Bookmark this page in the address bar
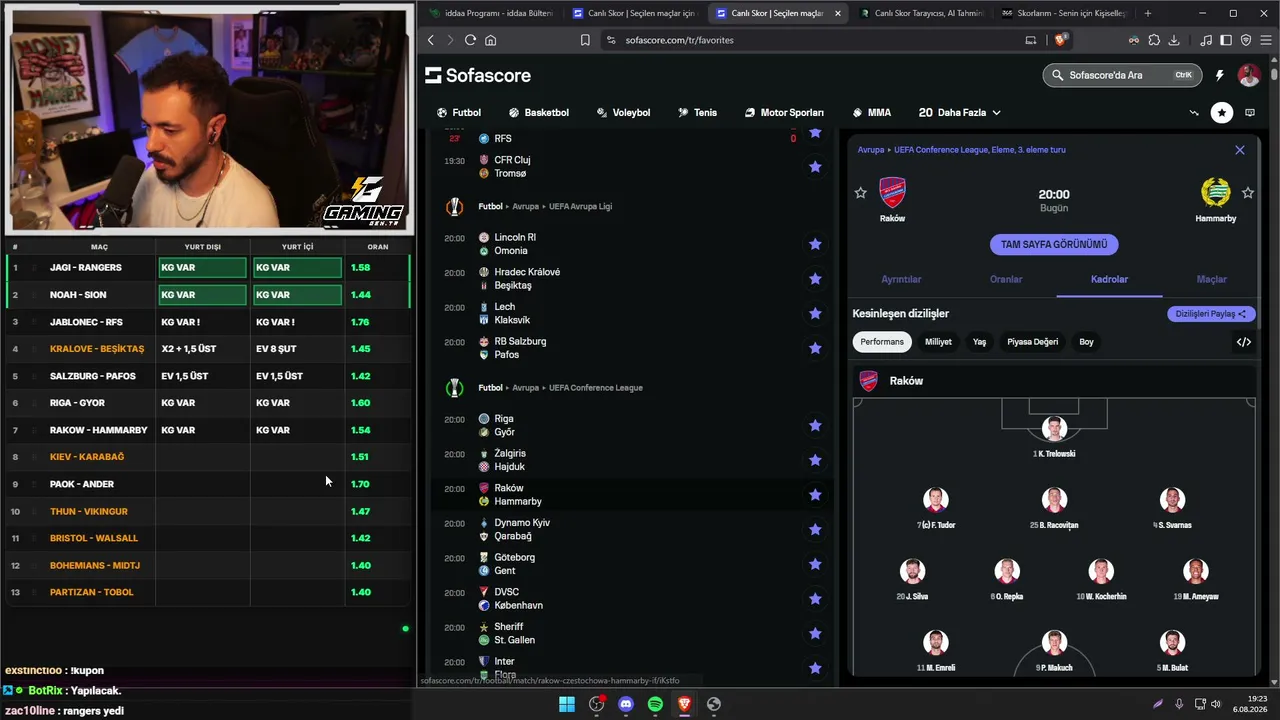Image resolution: width=1280 pixels, height=720 pixels. (x=585, y=40)
